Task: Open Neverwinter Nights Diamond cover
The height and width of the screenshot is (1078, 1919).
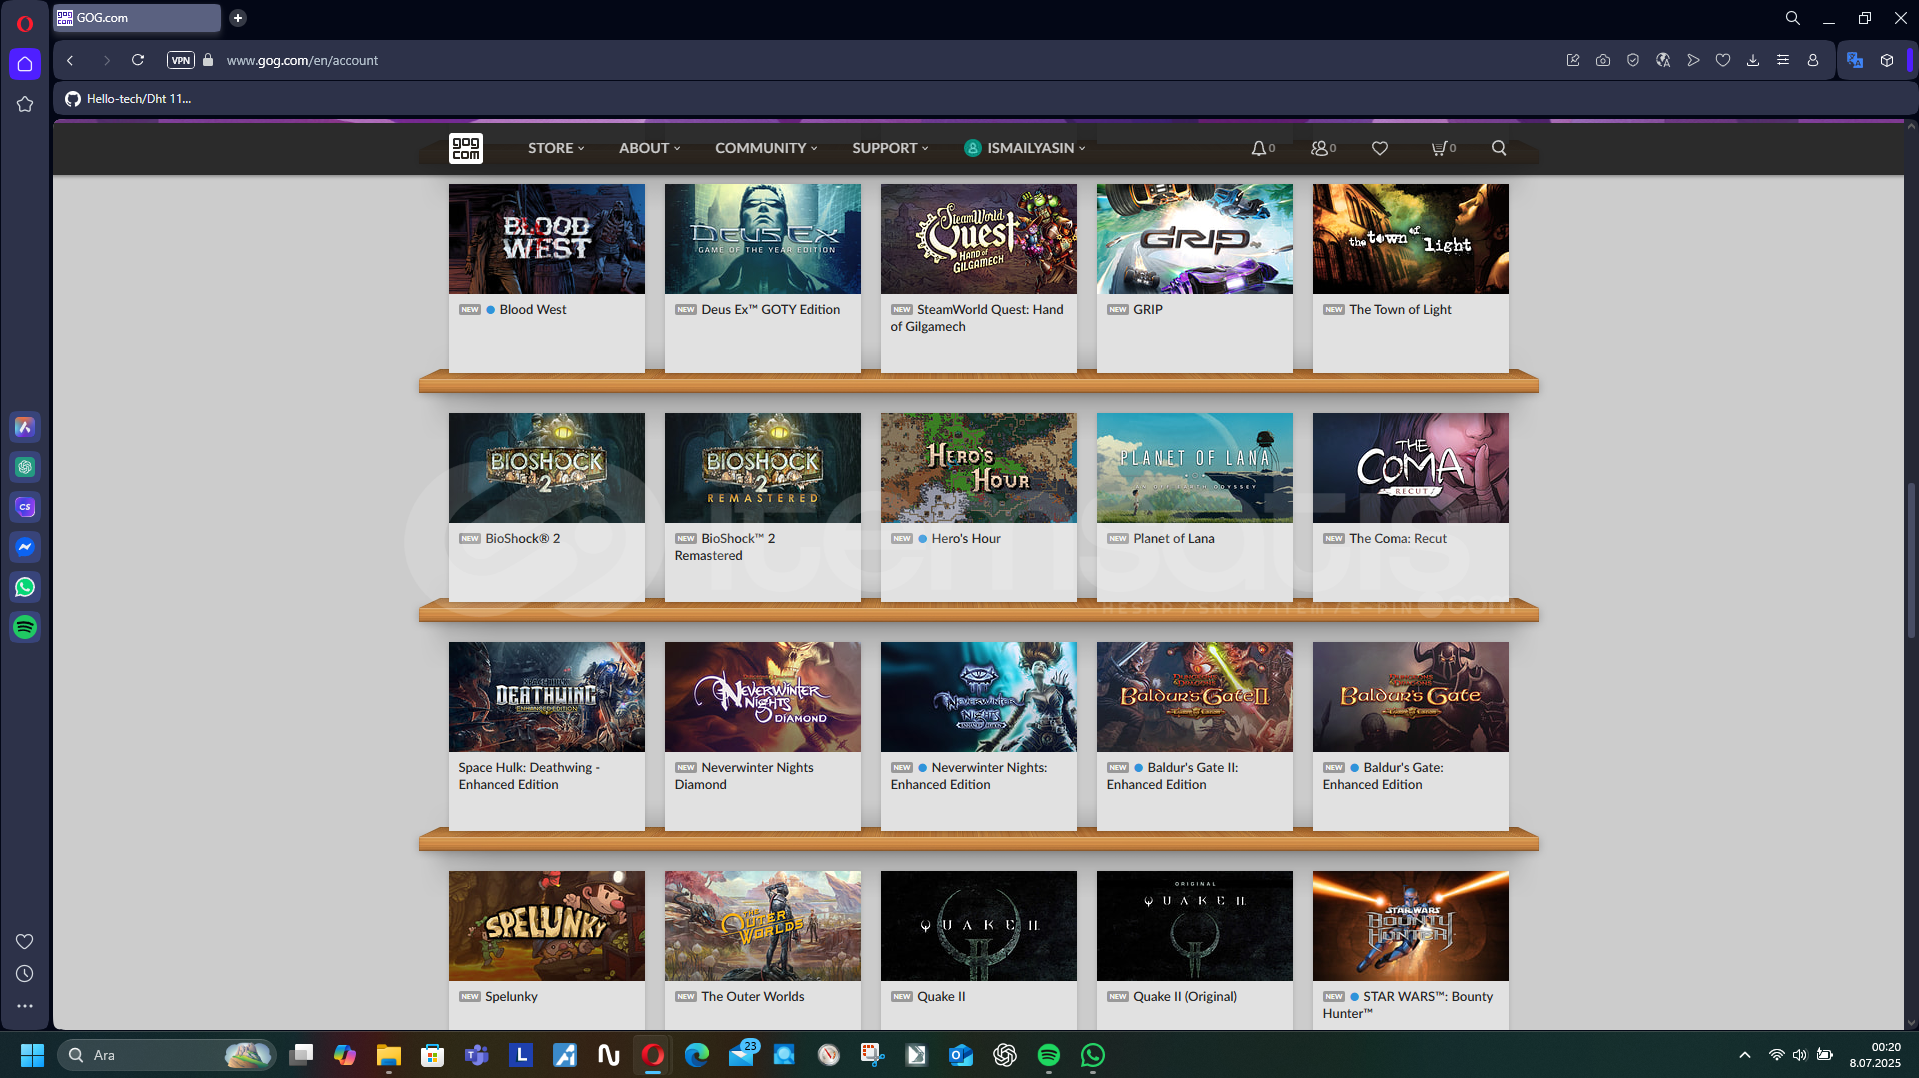Action: [762, 696]
